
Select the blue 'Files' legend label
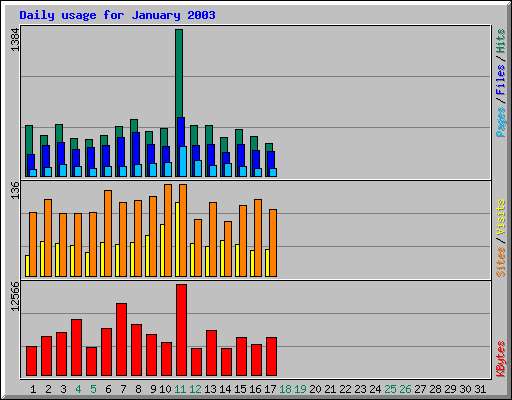(500, 80)
